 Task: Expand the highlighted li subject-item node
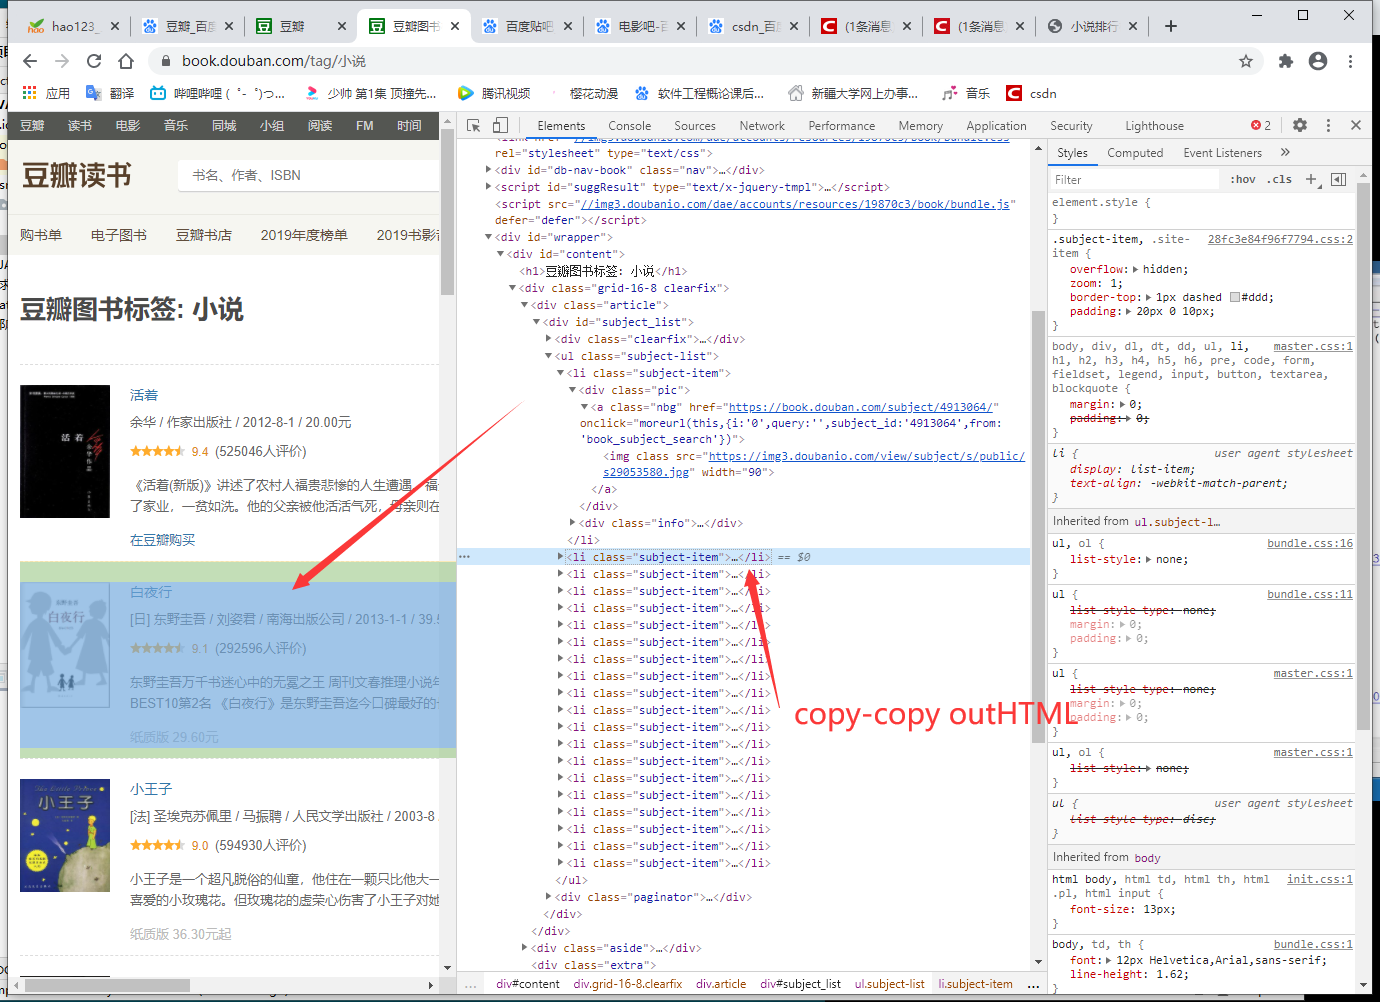pyautogui.click(x=561, y=556)
